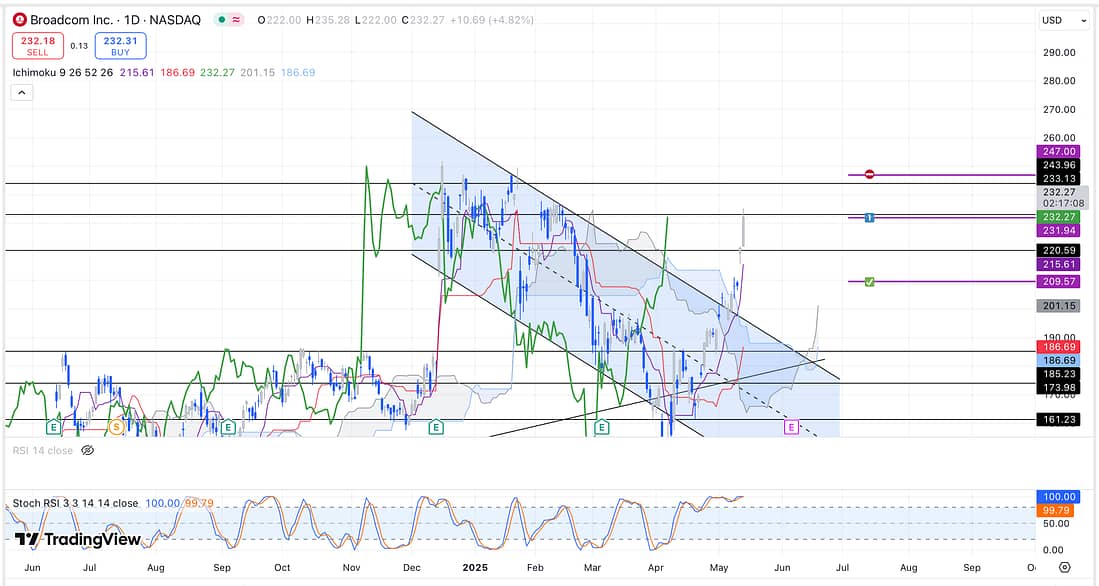Click the 220.59 black price label
This screenshot has width=1099, height=586.
1058,250
